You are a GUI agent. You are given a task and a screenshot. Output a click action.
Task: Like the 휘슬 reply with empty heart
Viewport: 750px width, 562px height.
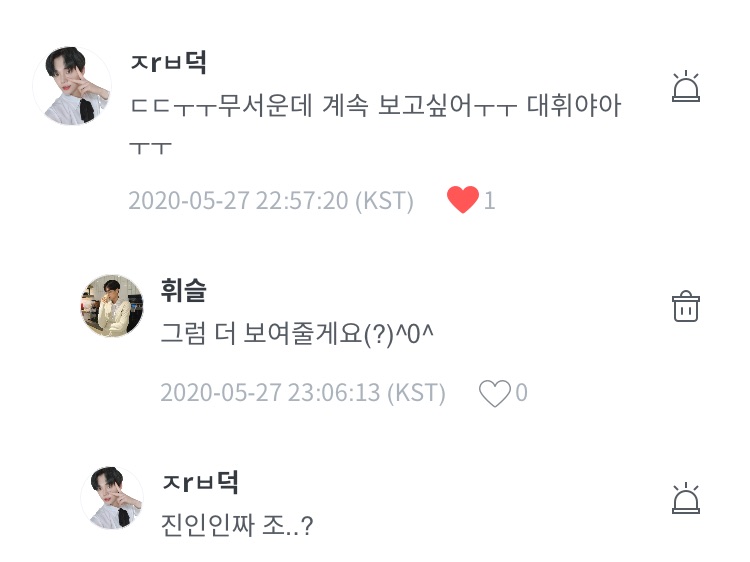494,393
